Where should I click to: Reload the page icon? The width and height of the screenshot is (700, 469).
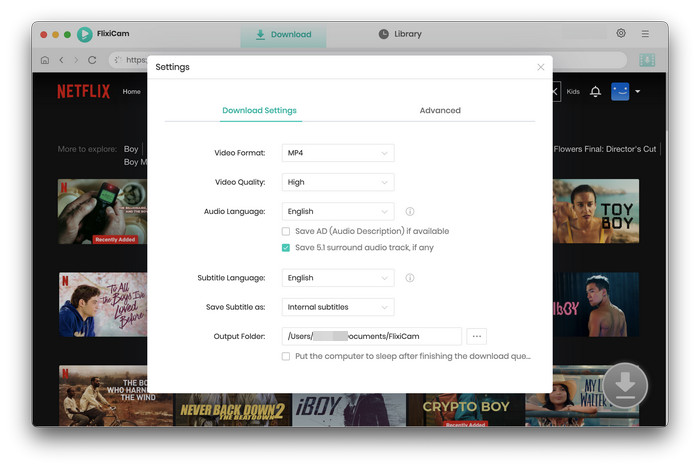click(92, 60)
